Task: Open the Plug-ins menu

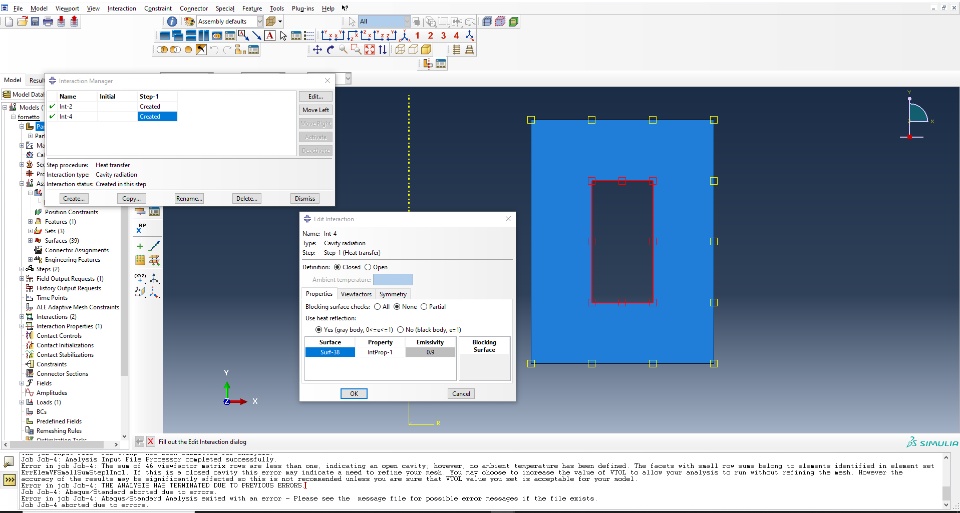Action: 303,9
